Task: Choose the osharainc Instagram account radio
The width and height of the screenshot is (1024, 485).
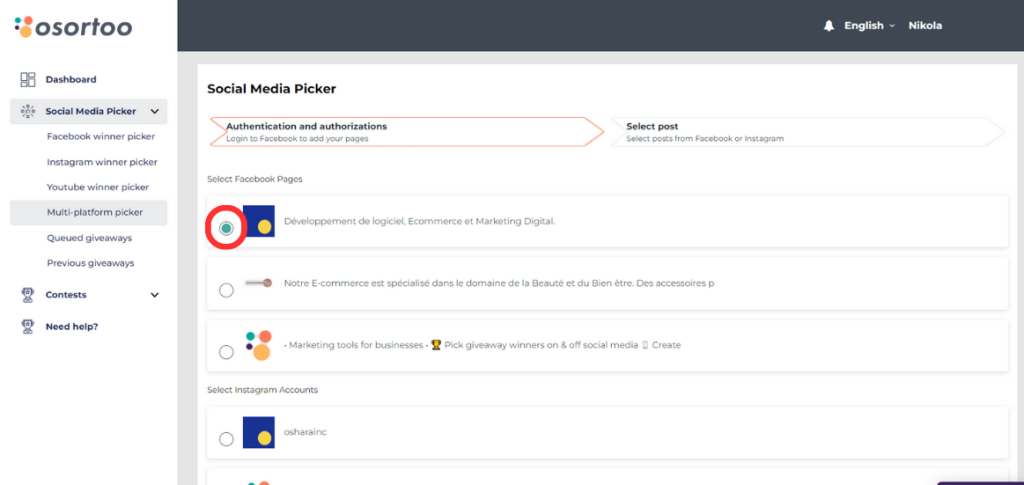Action: tap(226, 439)
